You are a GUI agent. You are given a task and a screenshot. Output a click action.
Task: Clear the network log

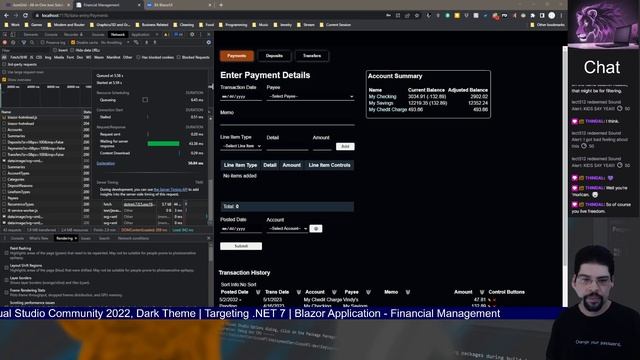[13, 42]
